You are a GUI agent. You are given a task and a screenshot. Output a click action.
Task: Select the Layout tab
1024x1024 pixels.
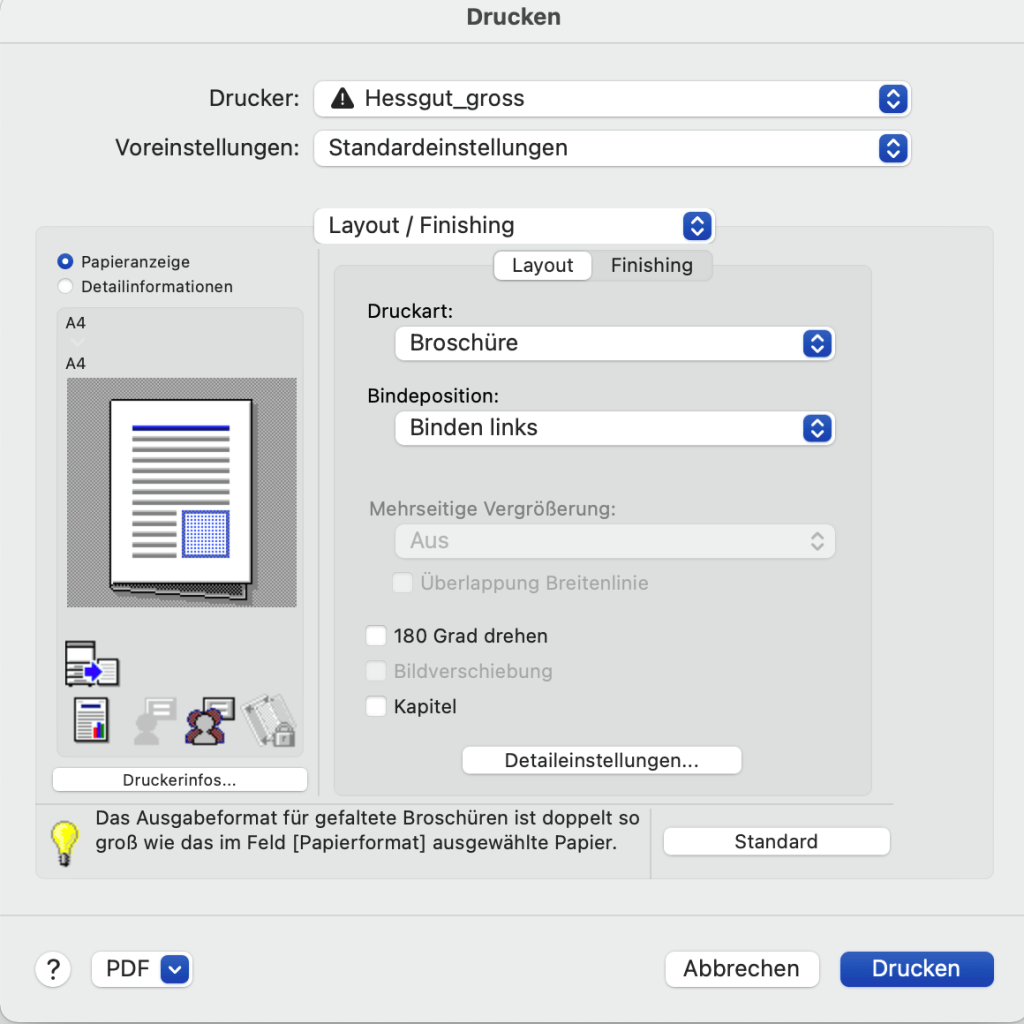pyautogui.click(x=542, y=265)
